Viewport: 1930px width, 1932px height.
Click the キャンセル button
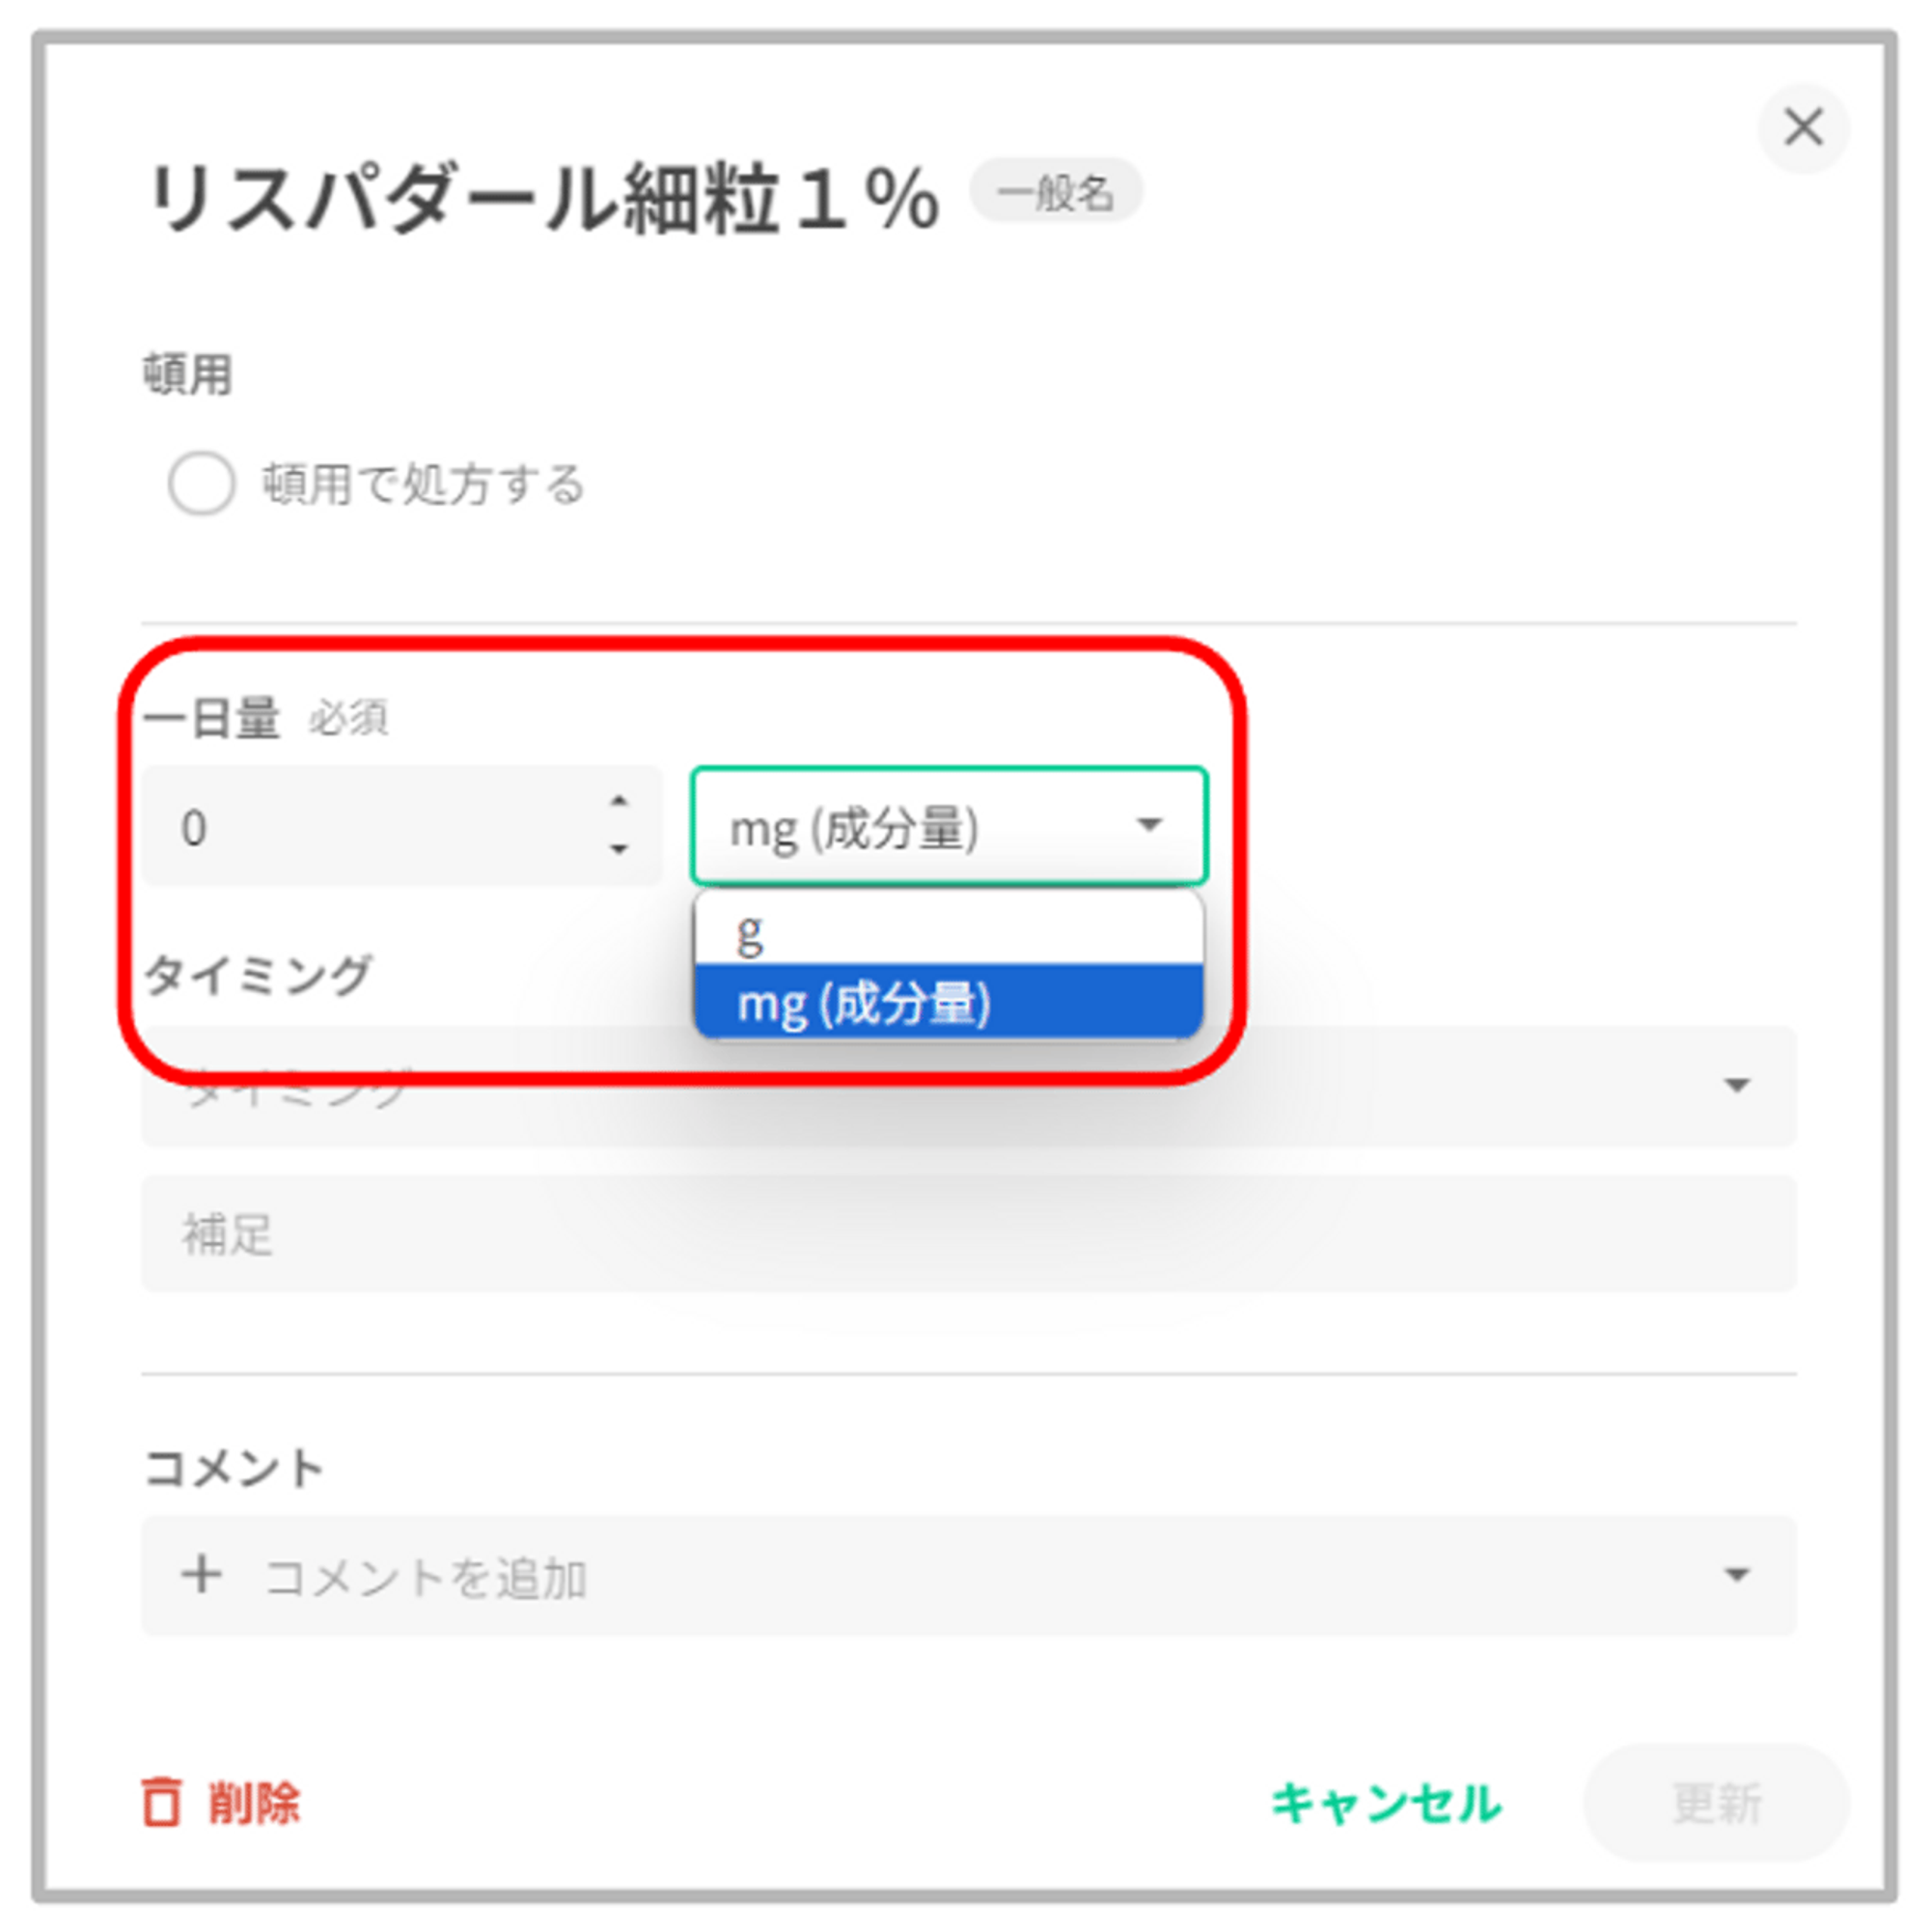(x=1386, y=1803)
